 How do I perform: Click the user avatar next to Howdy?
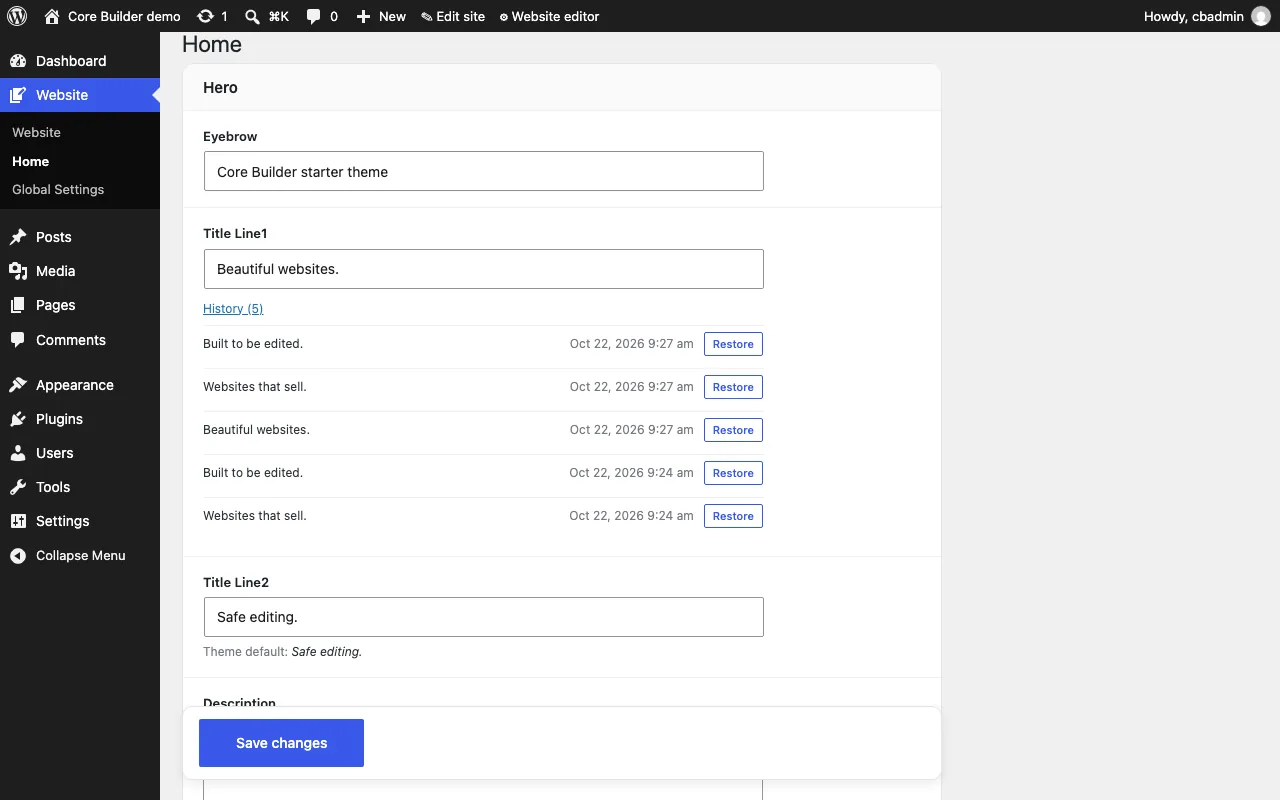coord(1261,16)
